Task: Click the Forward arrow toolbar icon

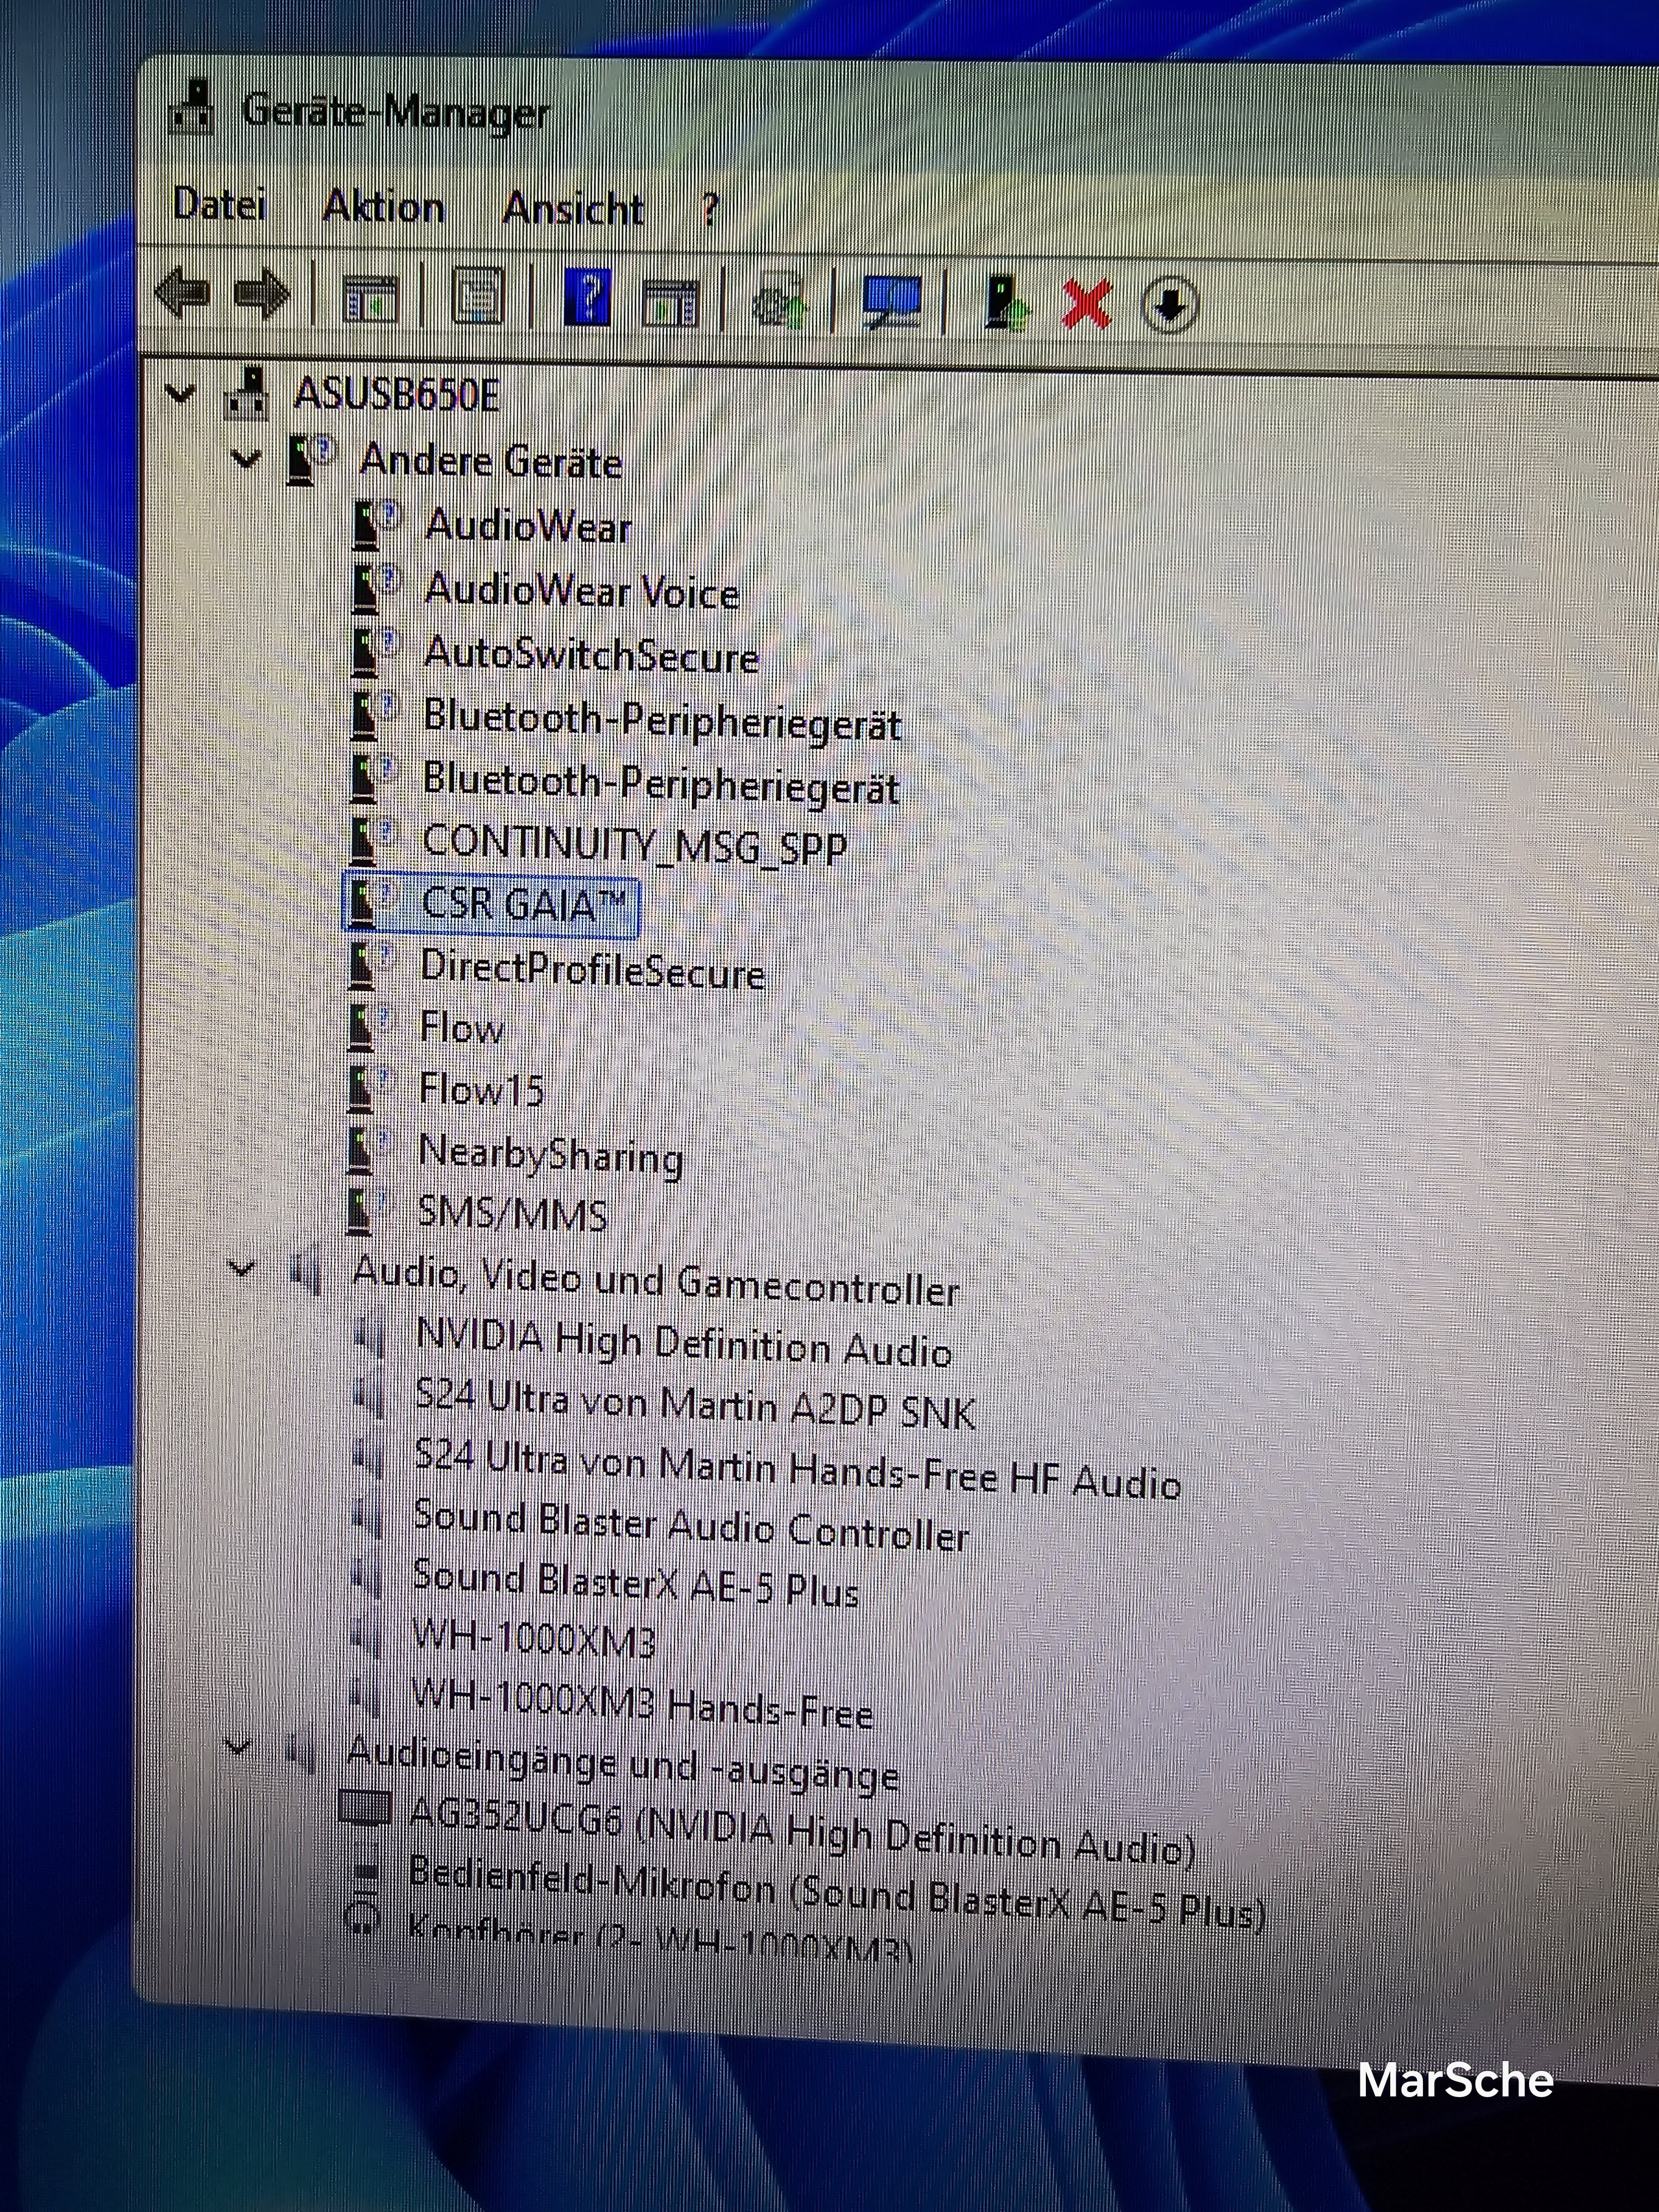Action: point(261,295)
